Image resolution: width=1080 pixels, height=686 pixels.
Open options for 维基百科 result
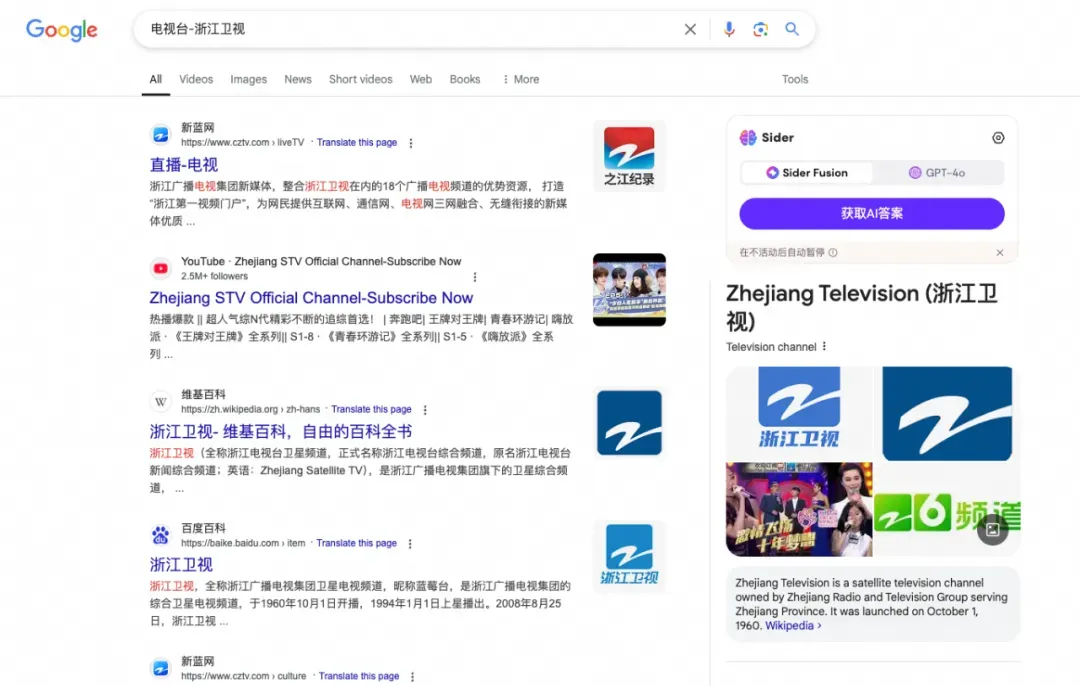tap(425, 410)
